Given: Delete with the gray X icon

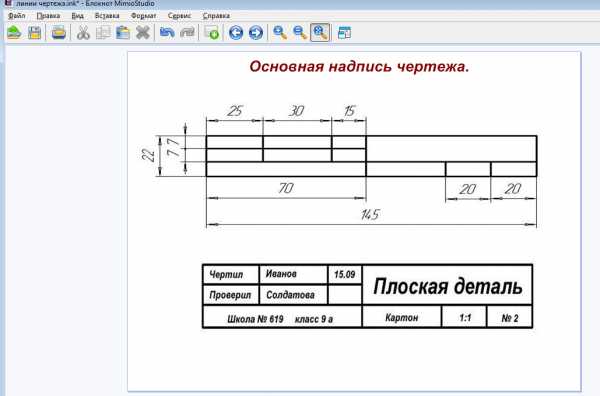Looking at the screenshot, I should tap(143, 33).
